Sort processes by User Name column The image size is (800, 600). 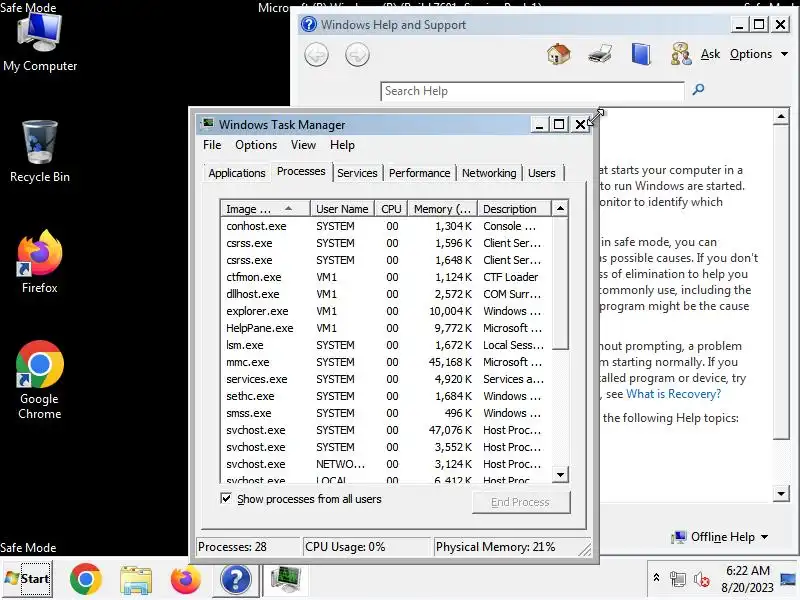tap(342, 209)
